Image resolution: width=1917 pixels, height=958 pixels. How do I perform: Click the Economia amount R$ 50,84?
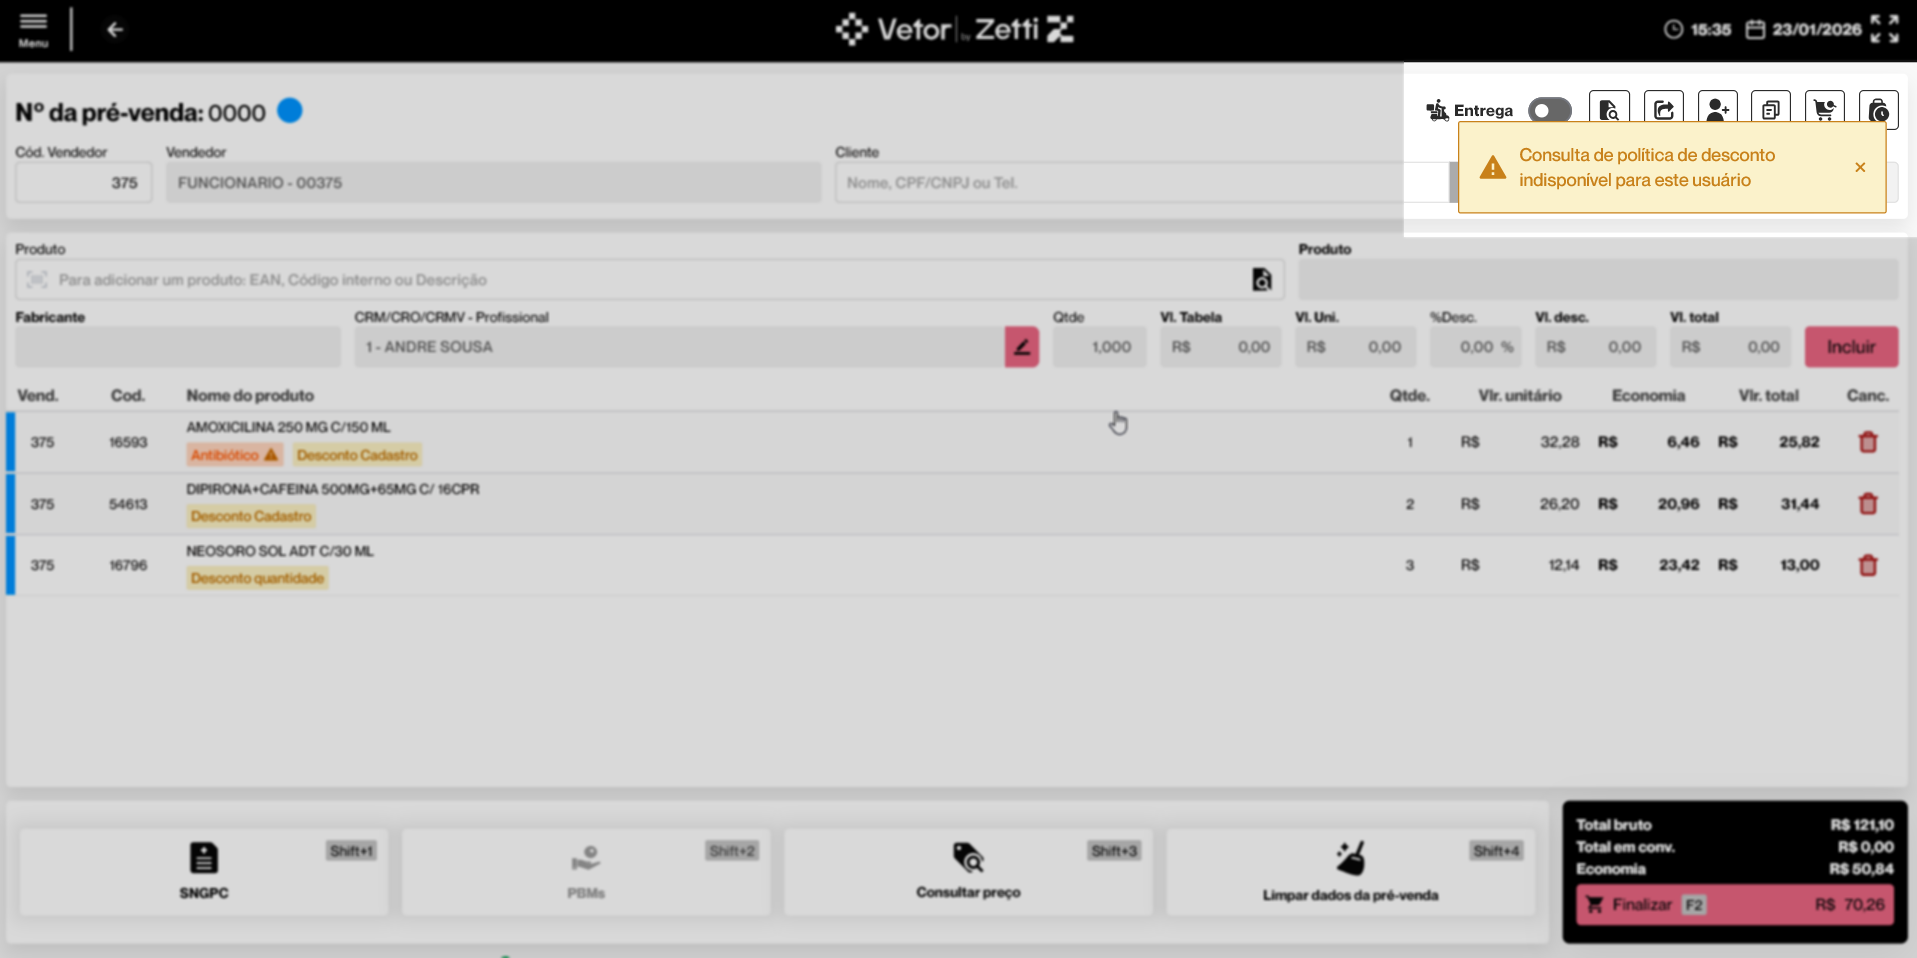click(1862, 869)
